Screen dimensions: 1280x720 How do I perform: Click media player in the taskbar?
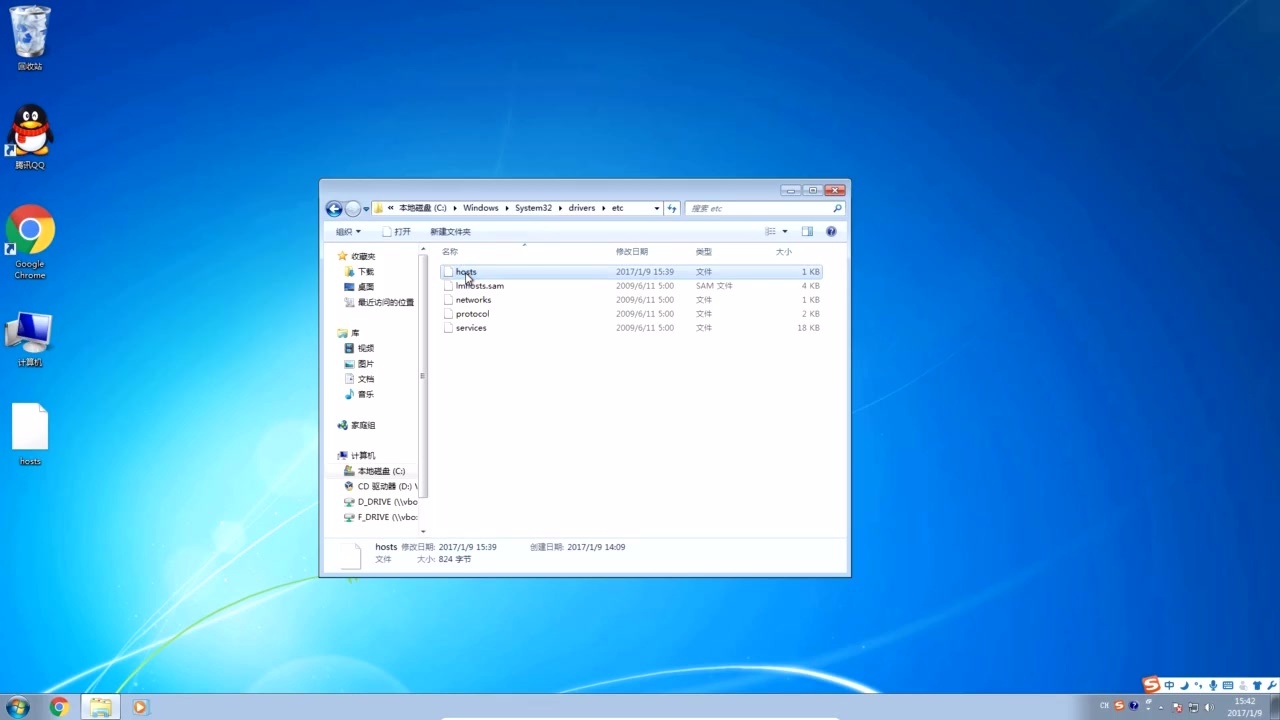(139, 707)
